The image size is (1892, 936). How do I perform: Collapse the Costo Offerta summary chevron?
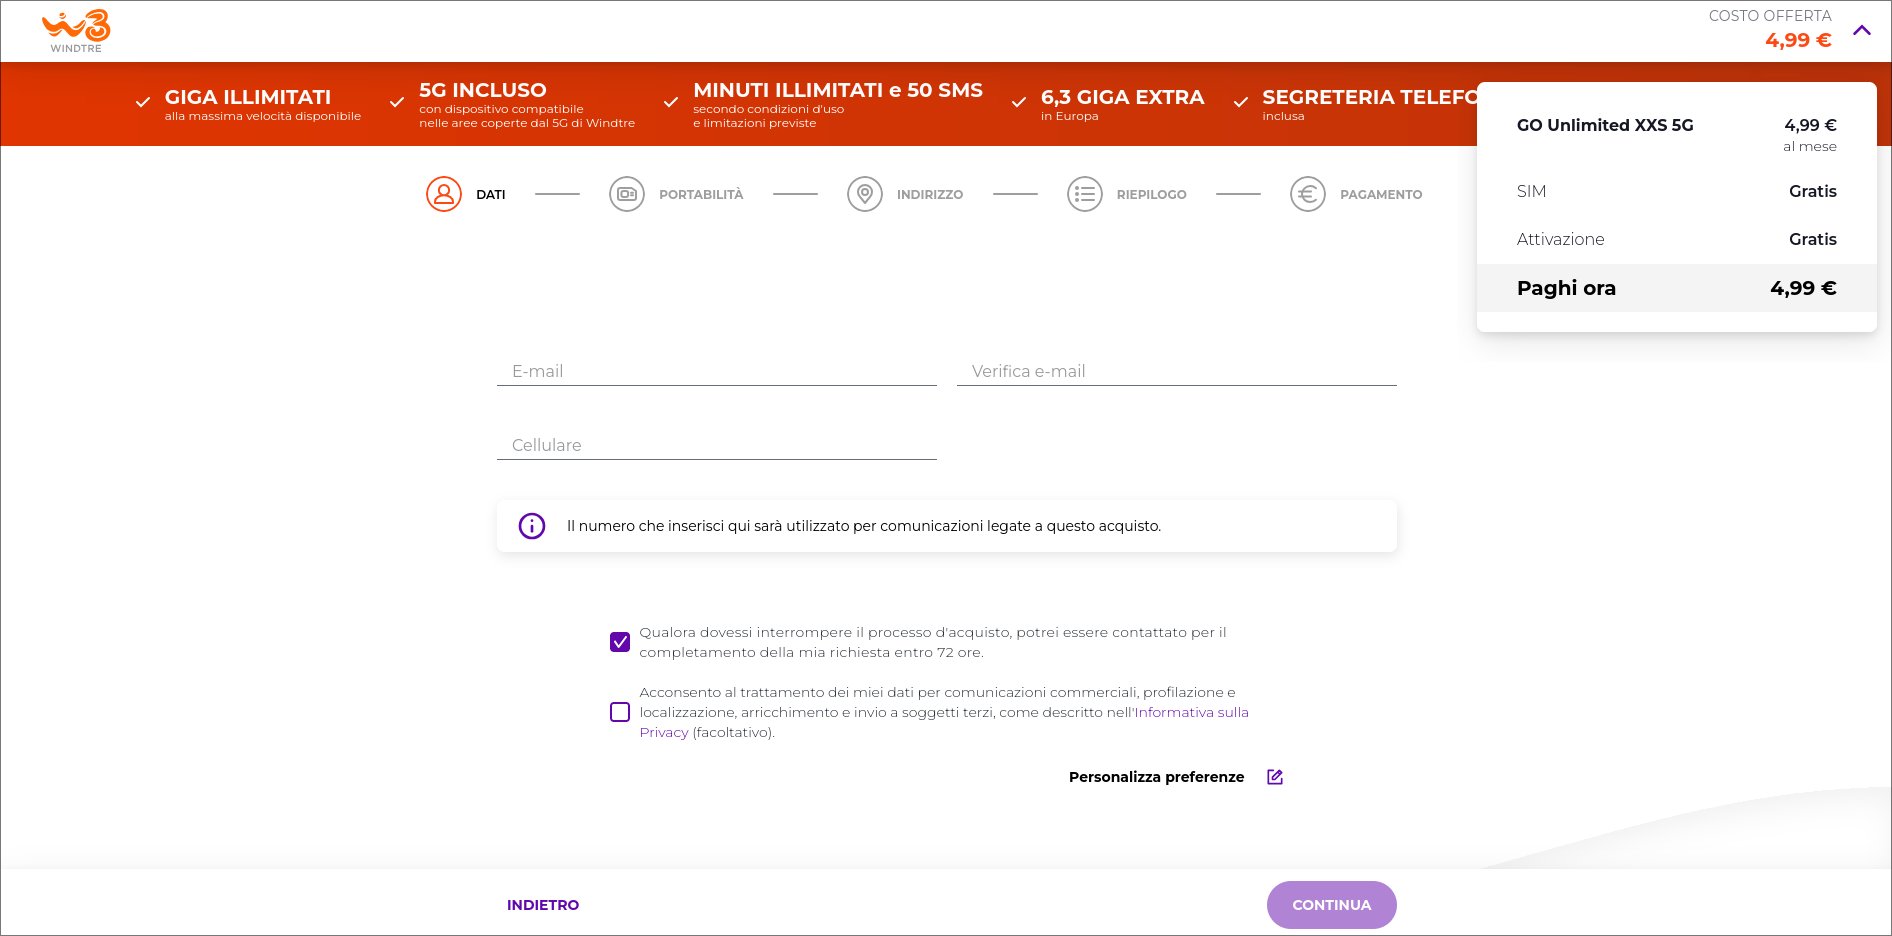coord(1862,30)
